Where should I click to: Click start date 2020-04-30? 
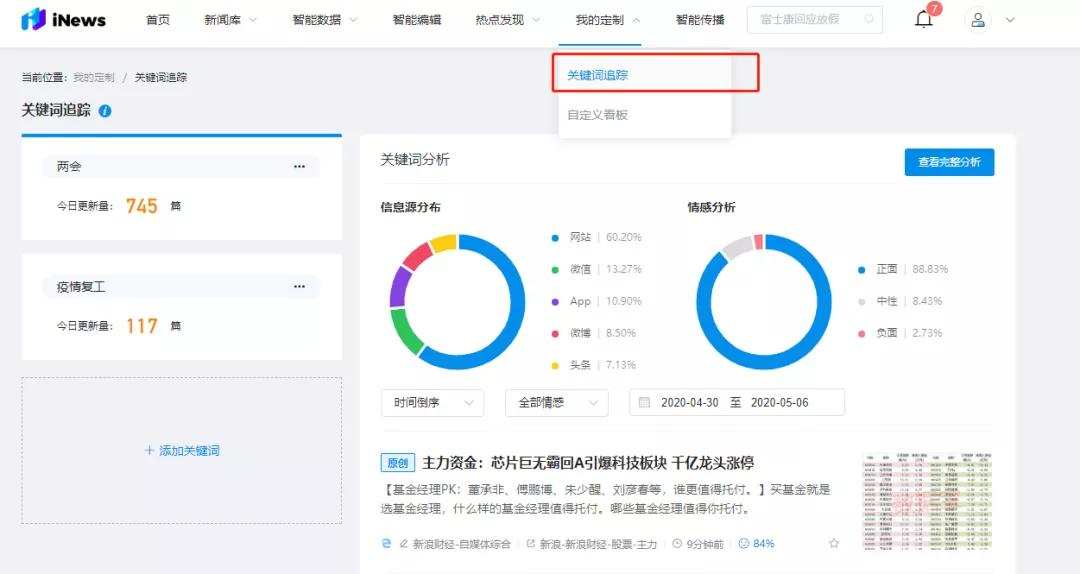tap(689, 402)
